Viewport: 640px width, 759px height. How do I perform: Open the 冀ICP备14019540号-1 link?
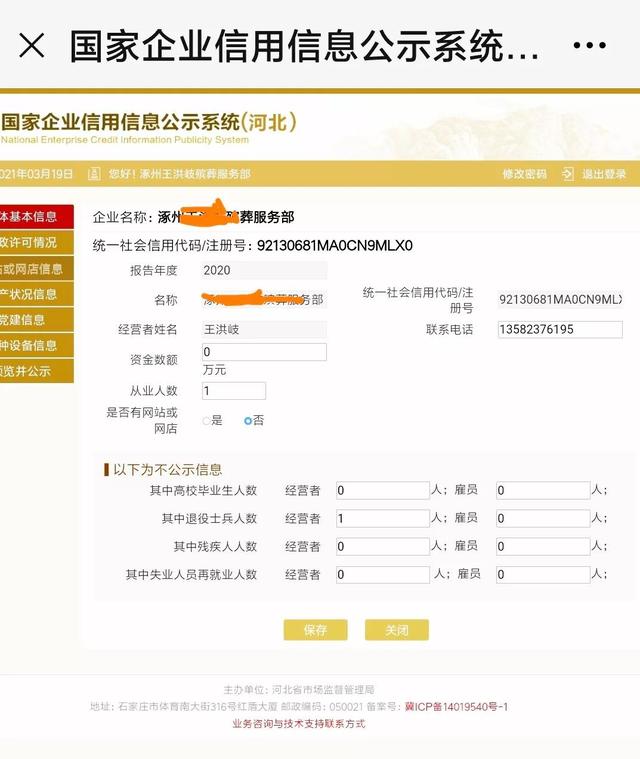(x=456, y=707)
